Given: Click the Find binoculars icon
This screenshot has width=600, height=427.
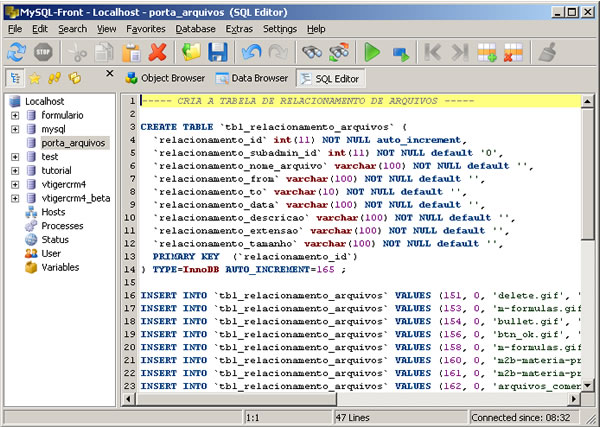Looking at the screenshot, I should point(312,52).
